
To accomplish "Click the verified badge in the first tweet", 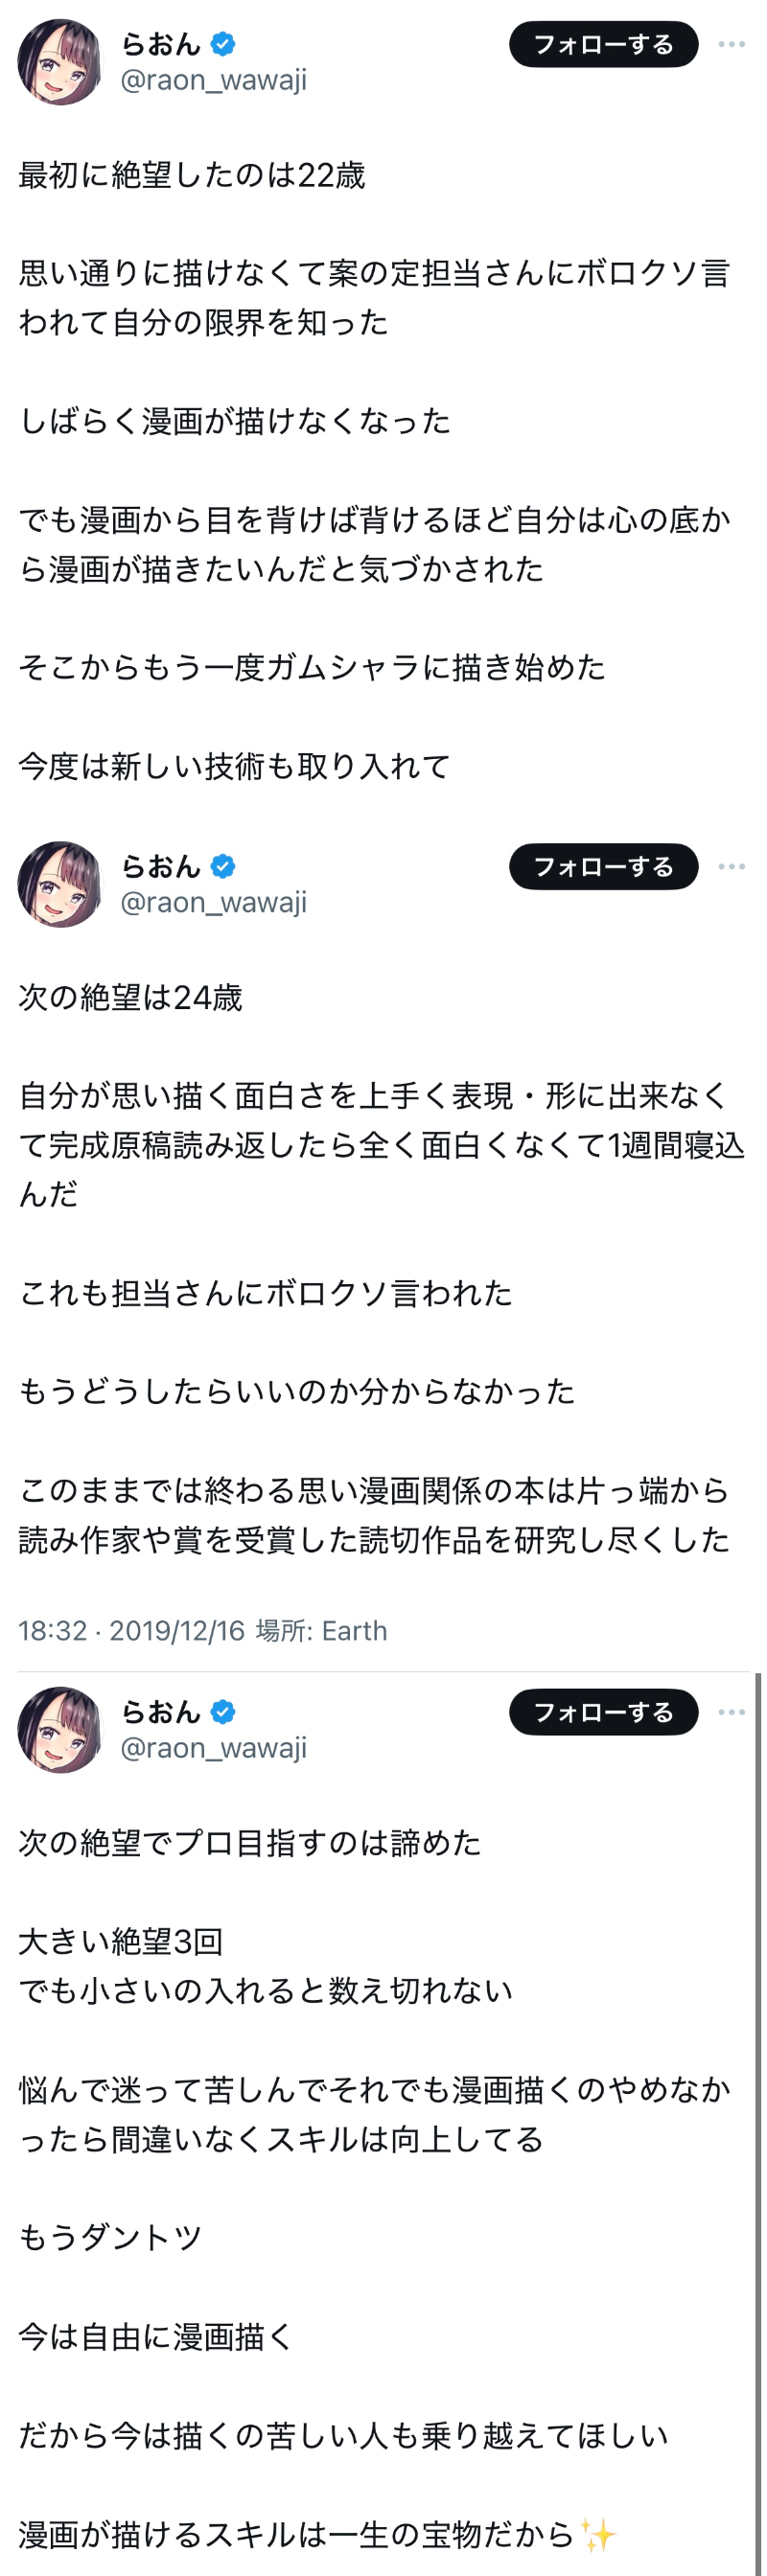I will 223,44.
